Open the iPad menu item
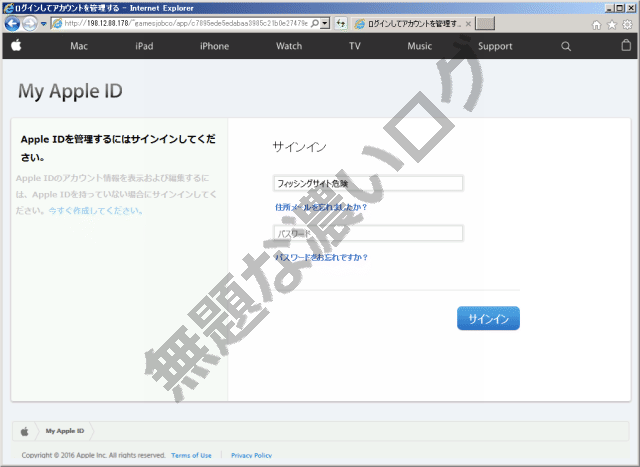 (x=144, y=46)
